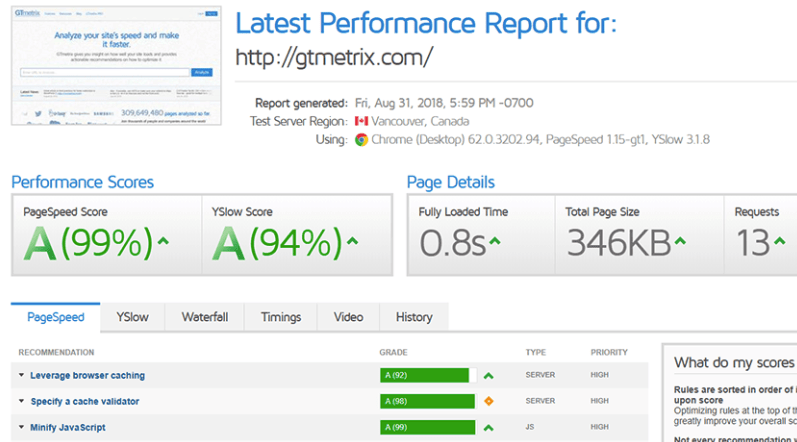Click green arrow beside Leverage browser caching grade
Image resolution: width=797 pixels, height=442 pixels.
[x=488, y=375]
